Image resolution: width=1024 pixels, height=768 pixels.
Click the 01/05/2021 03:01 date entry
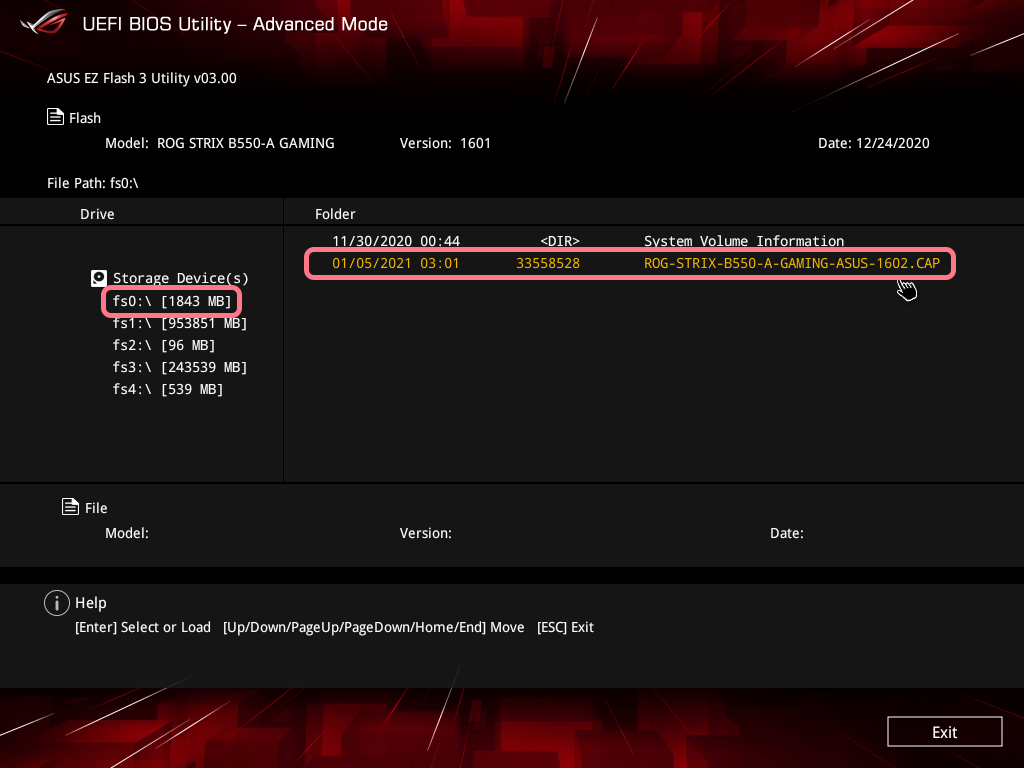point(396,263)
